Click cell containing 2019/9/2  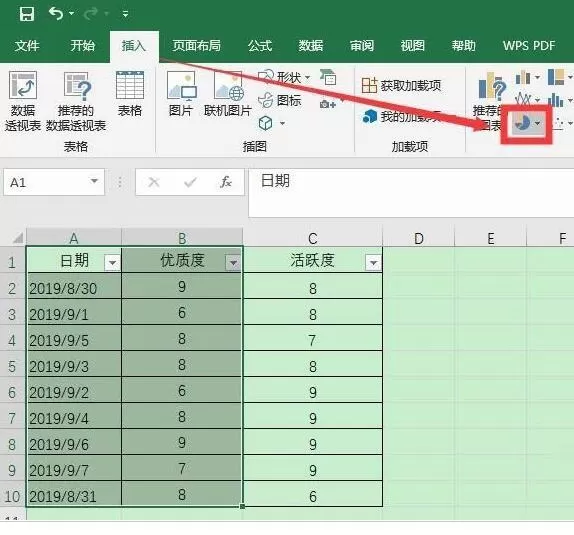[x=74, y=390]
